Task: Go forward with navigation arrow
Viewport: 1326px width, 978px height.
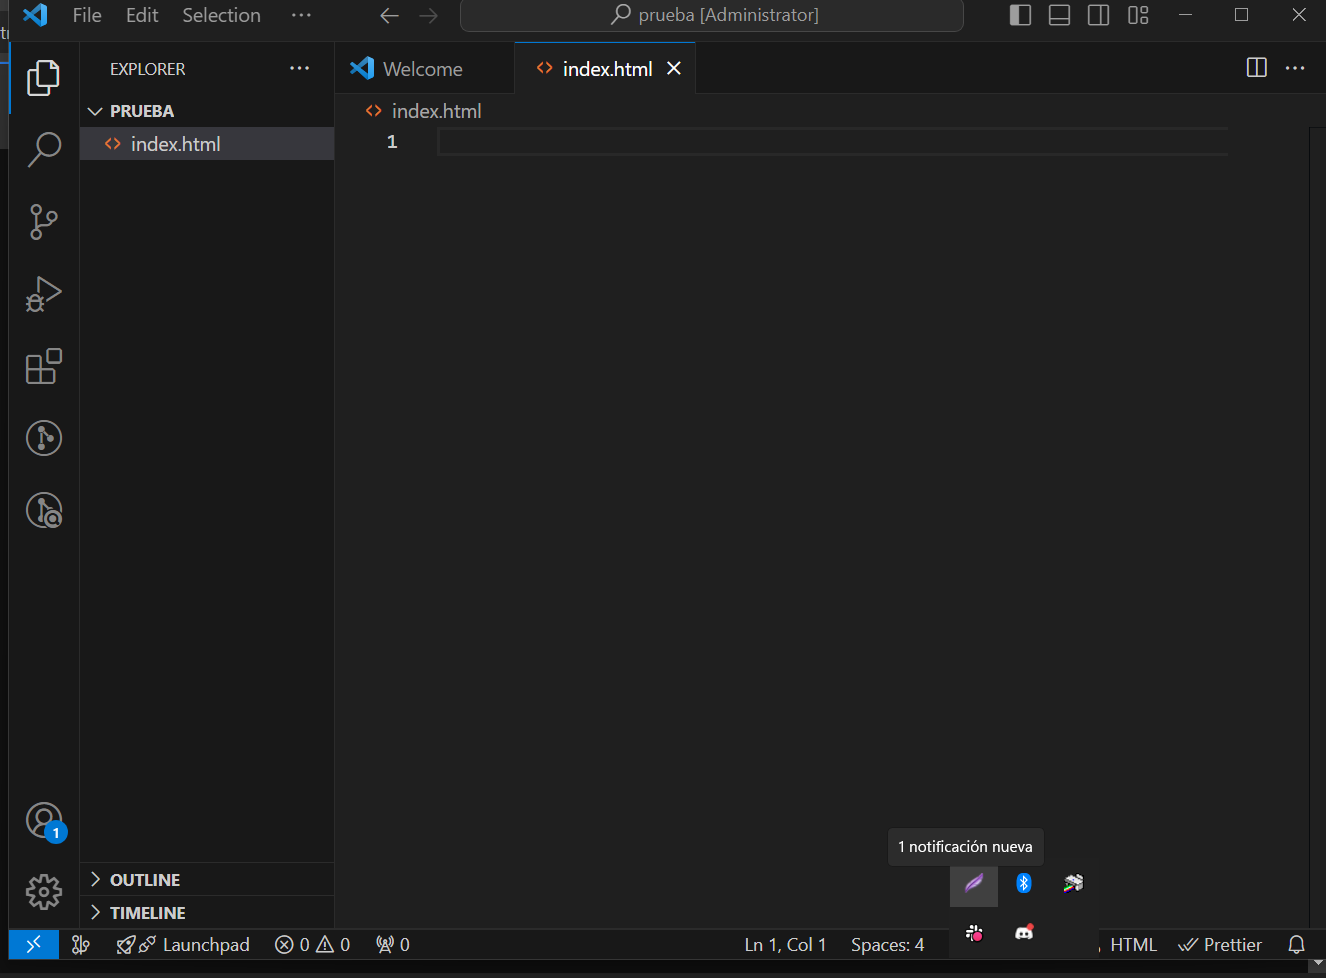Action: pyautogui.click(x=428, y=15)
